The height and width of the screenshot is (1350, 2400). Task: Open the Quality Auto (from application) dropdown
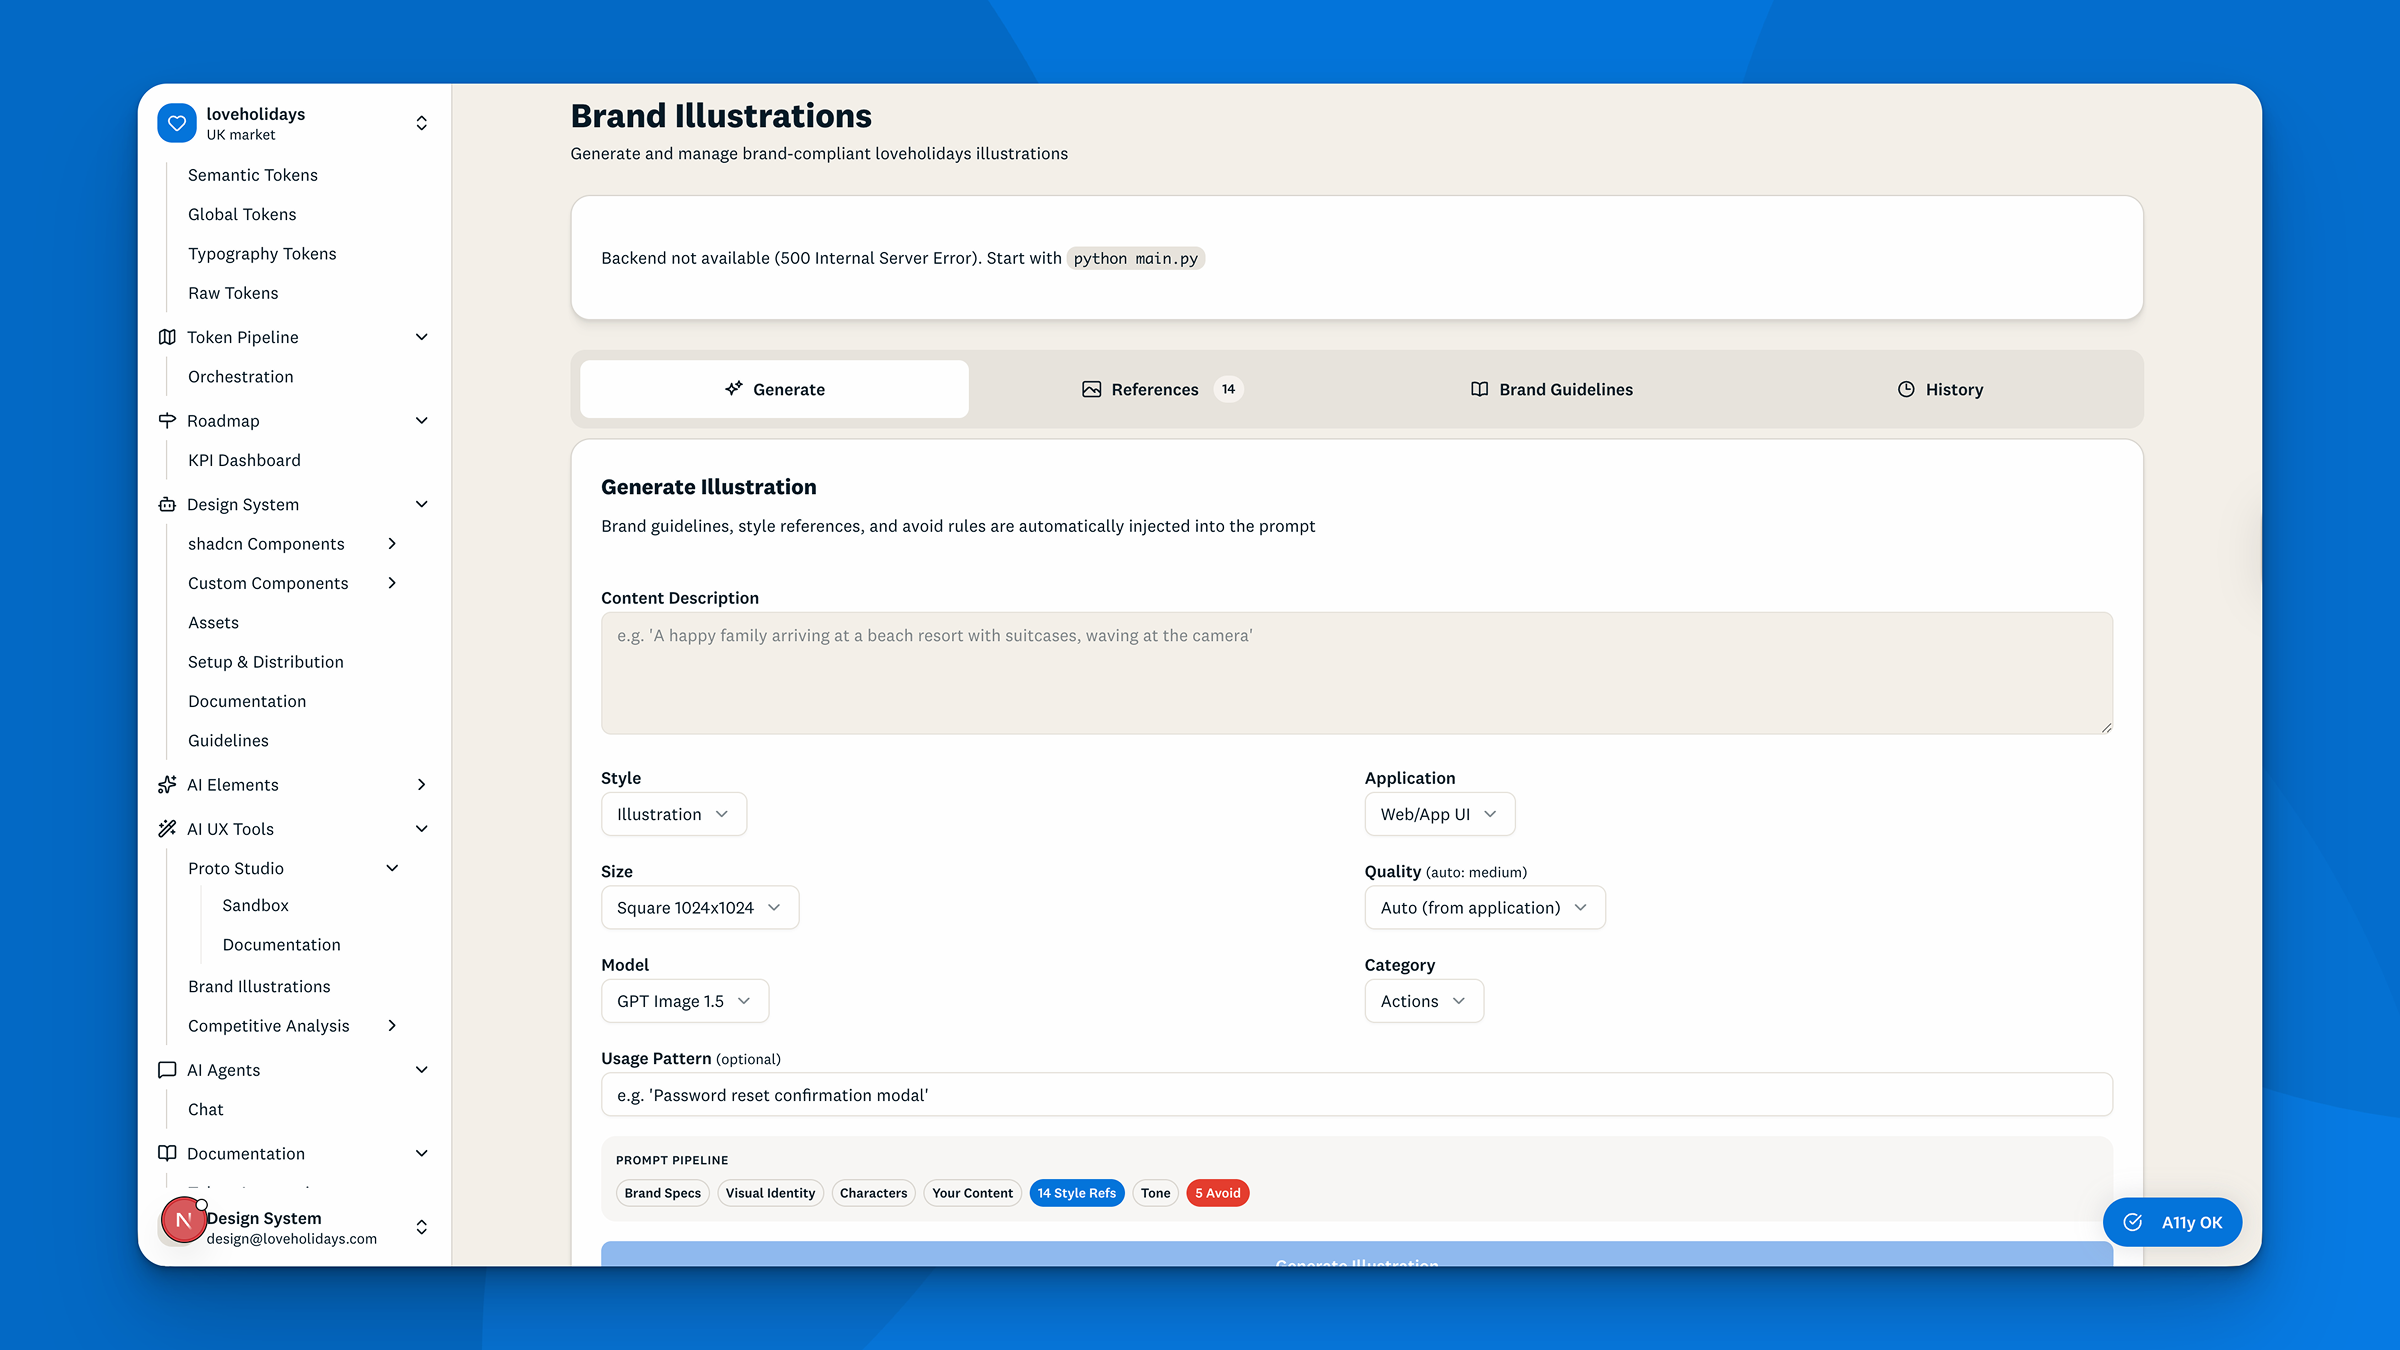[x=1484, y=908]
